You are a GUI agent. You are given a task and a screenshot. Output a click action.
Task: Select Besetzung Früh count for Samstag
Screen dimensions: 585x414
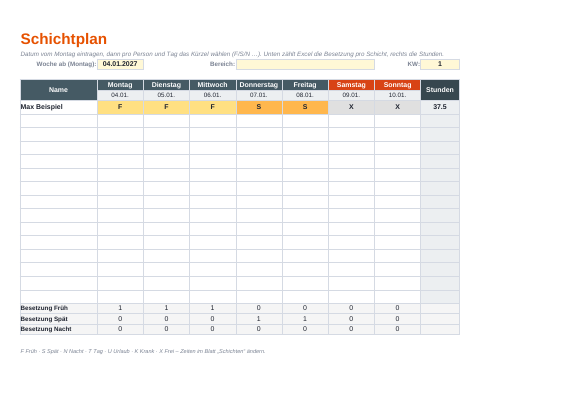351,308
